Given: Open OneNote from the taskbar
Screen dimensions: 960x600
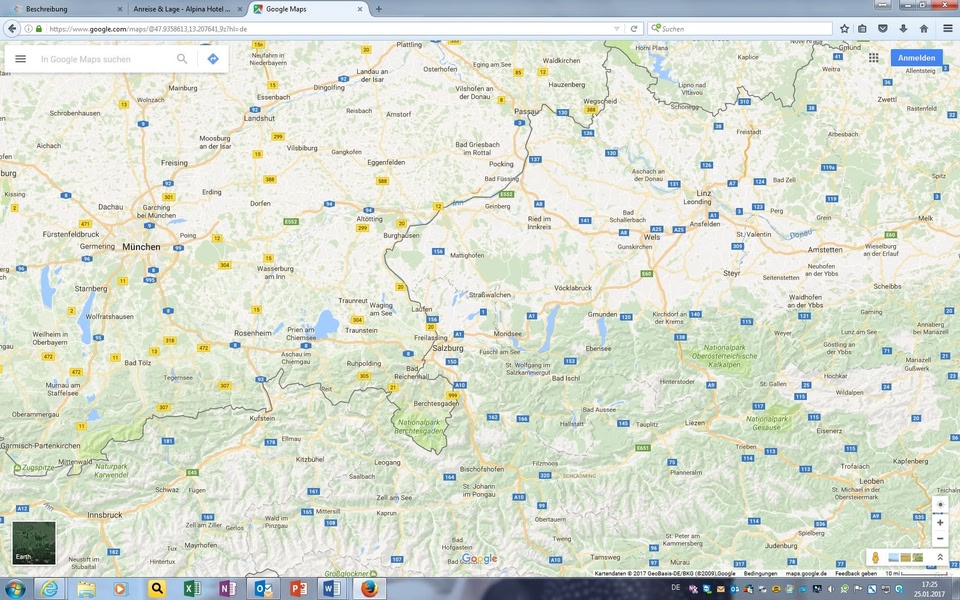Looking at the screenshot, I should point(227,589).
